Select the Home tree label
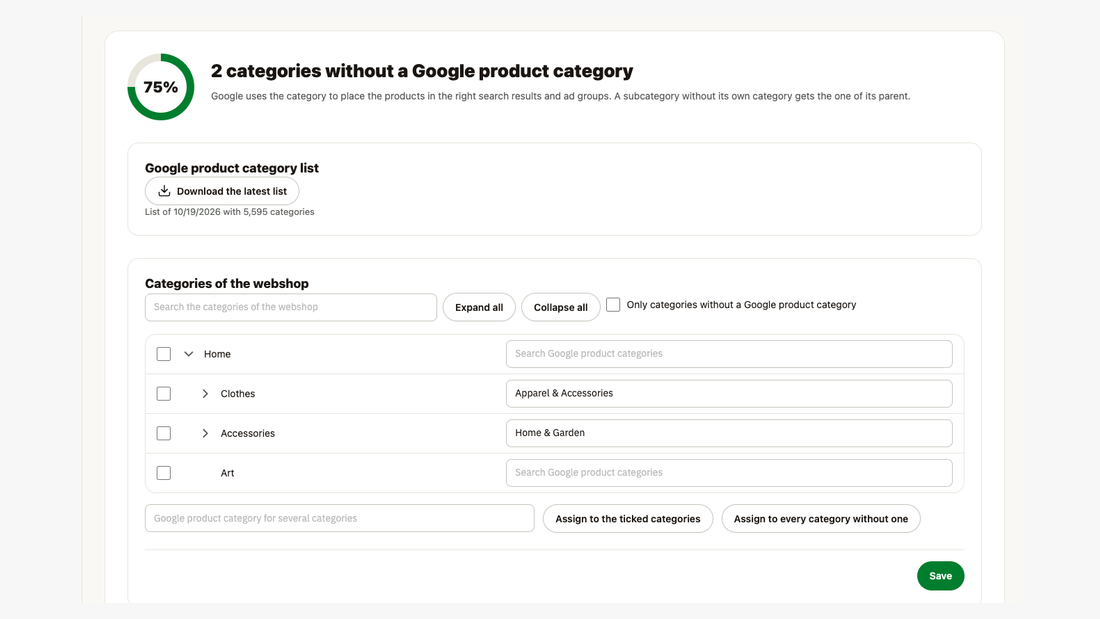This screenshot has width=1100, height=619. (217, 354)
